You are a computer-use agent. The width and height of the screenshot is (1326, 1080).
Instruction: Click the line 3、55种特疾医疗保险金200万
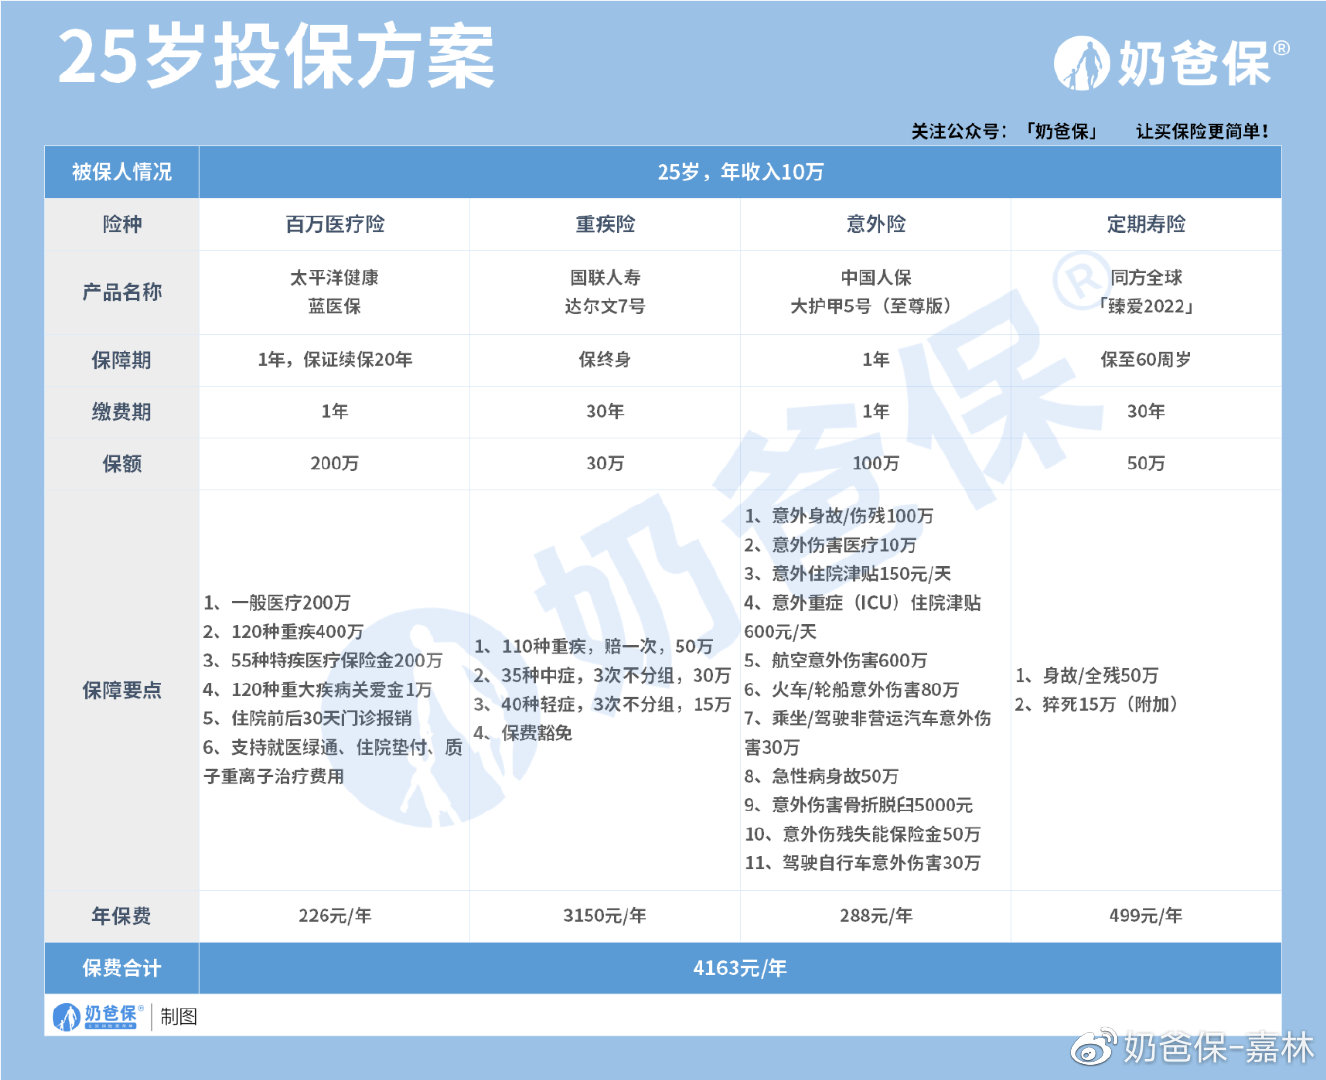tap(323, 661)
